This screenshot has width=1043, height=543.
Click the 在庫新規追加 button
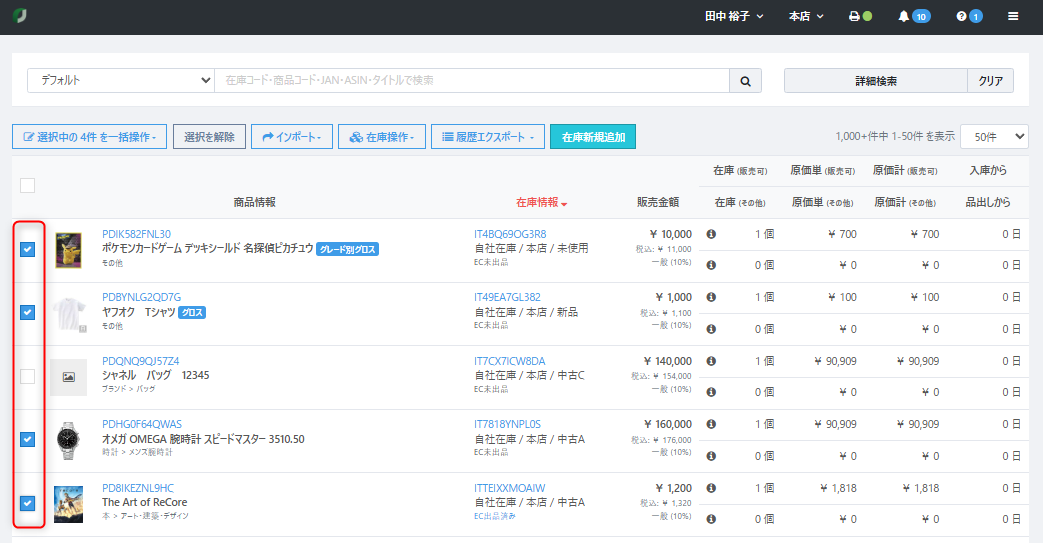point(592,137)
